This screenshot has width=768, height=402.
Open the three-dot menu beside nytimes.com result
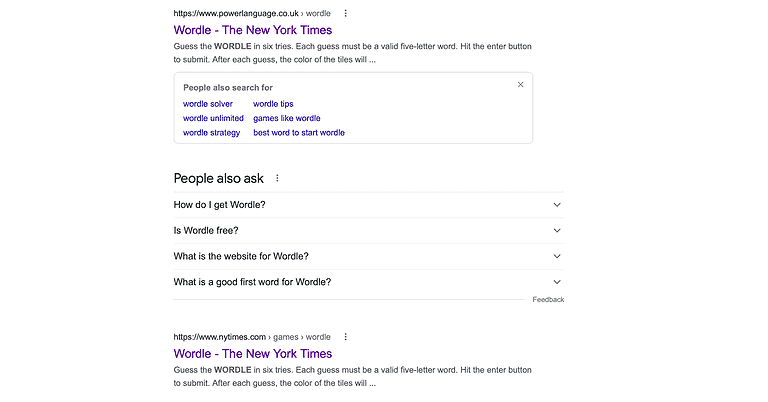tap(346, 337)
